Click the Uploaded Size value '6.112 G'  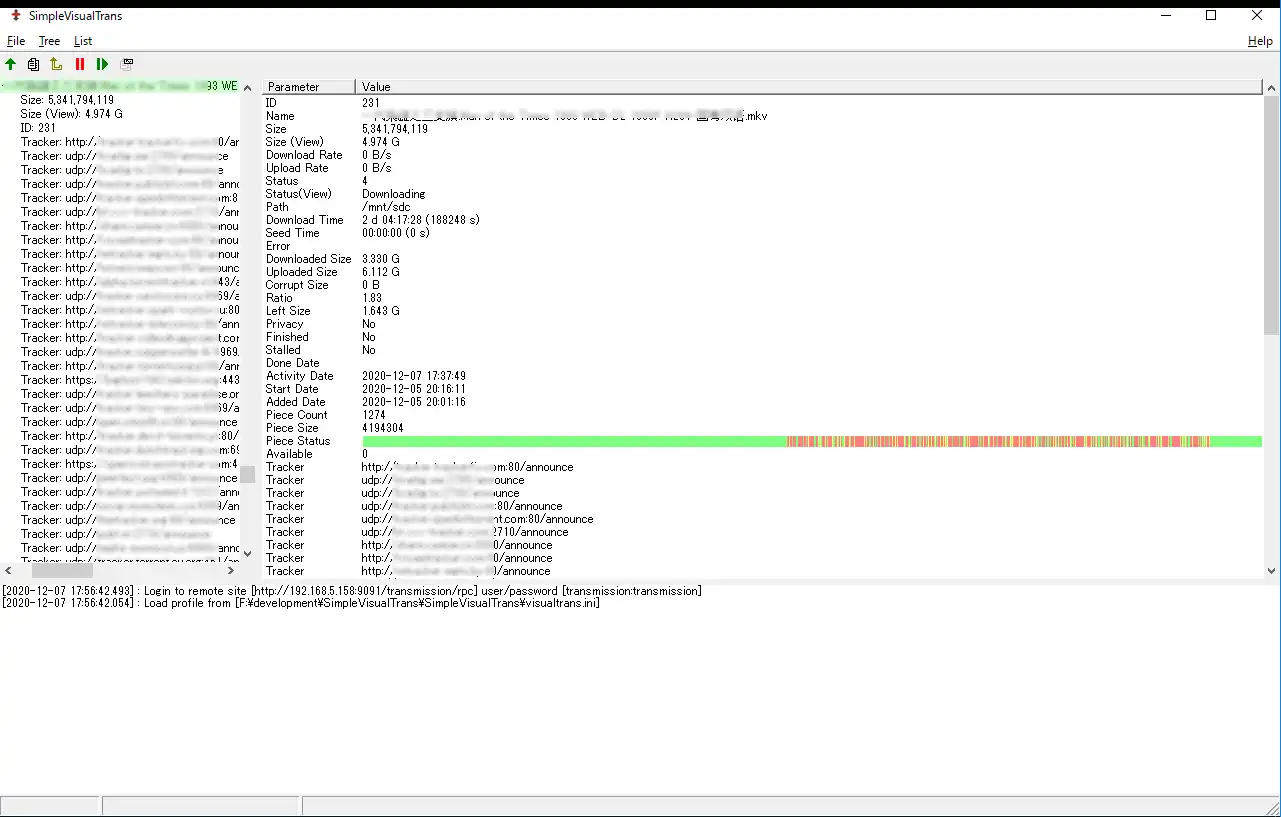381,272
